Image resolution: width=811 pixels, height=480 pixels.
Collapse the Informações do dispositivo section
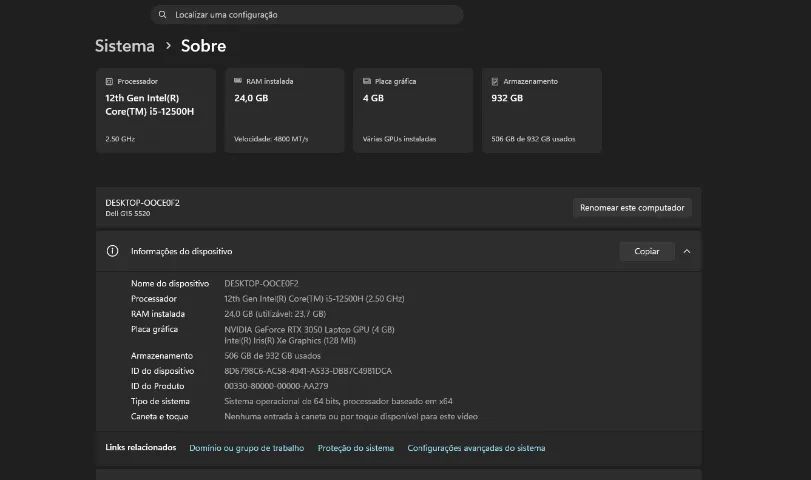point(687,251)
